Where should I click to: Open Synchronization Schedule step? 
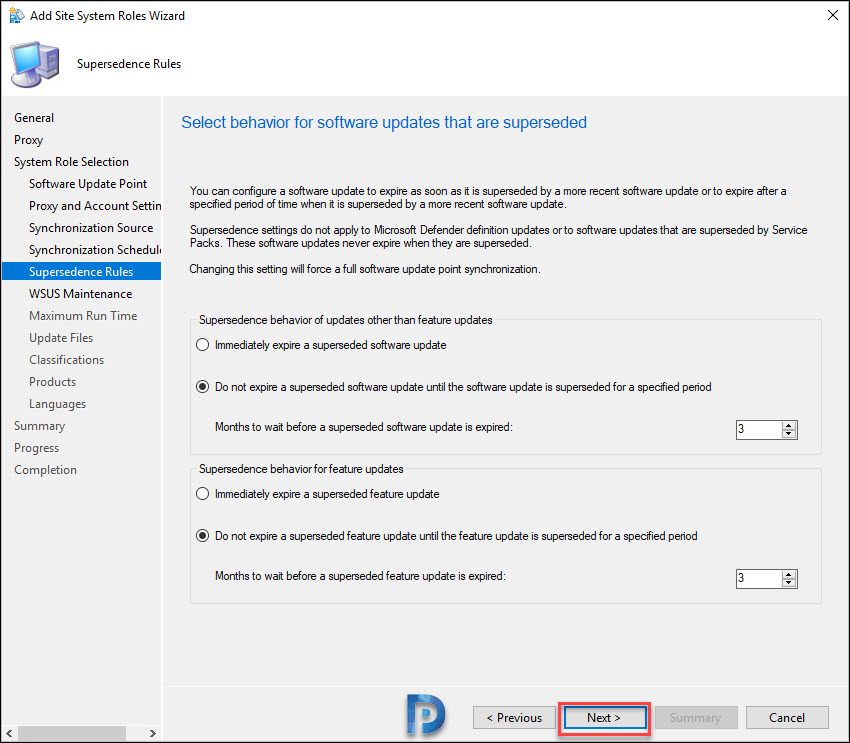pyautogui.click(x=95, y=250)
